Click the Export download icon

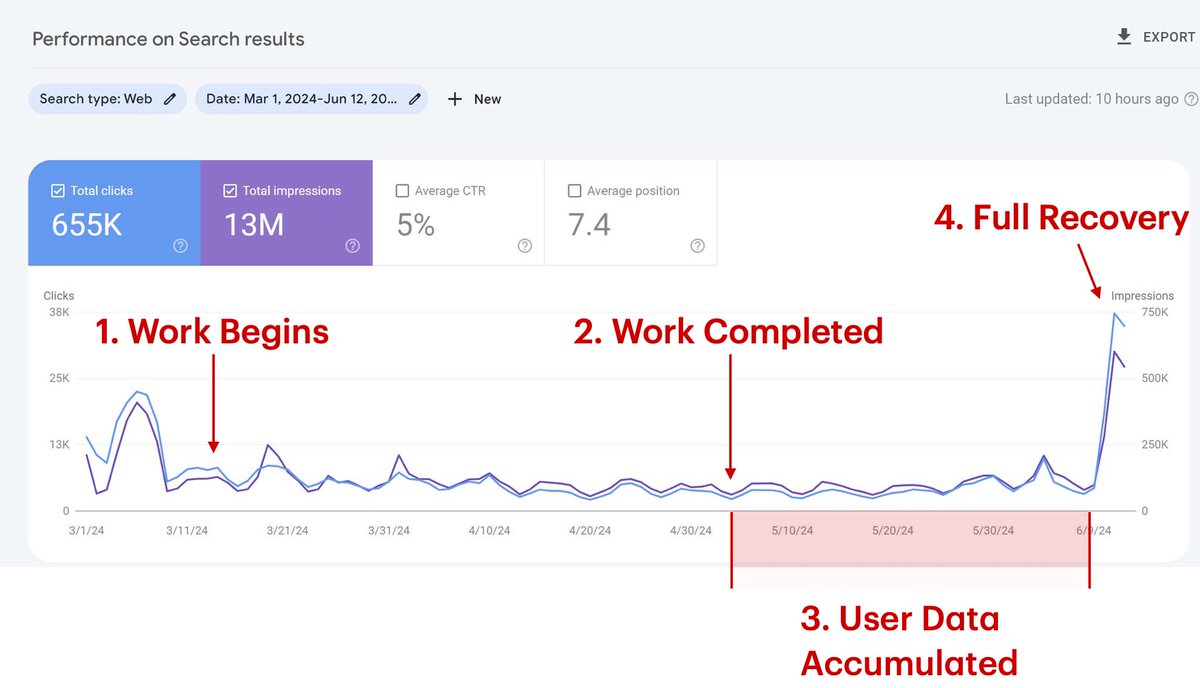point(1122,36)
